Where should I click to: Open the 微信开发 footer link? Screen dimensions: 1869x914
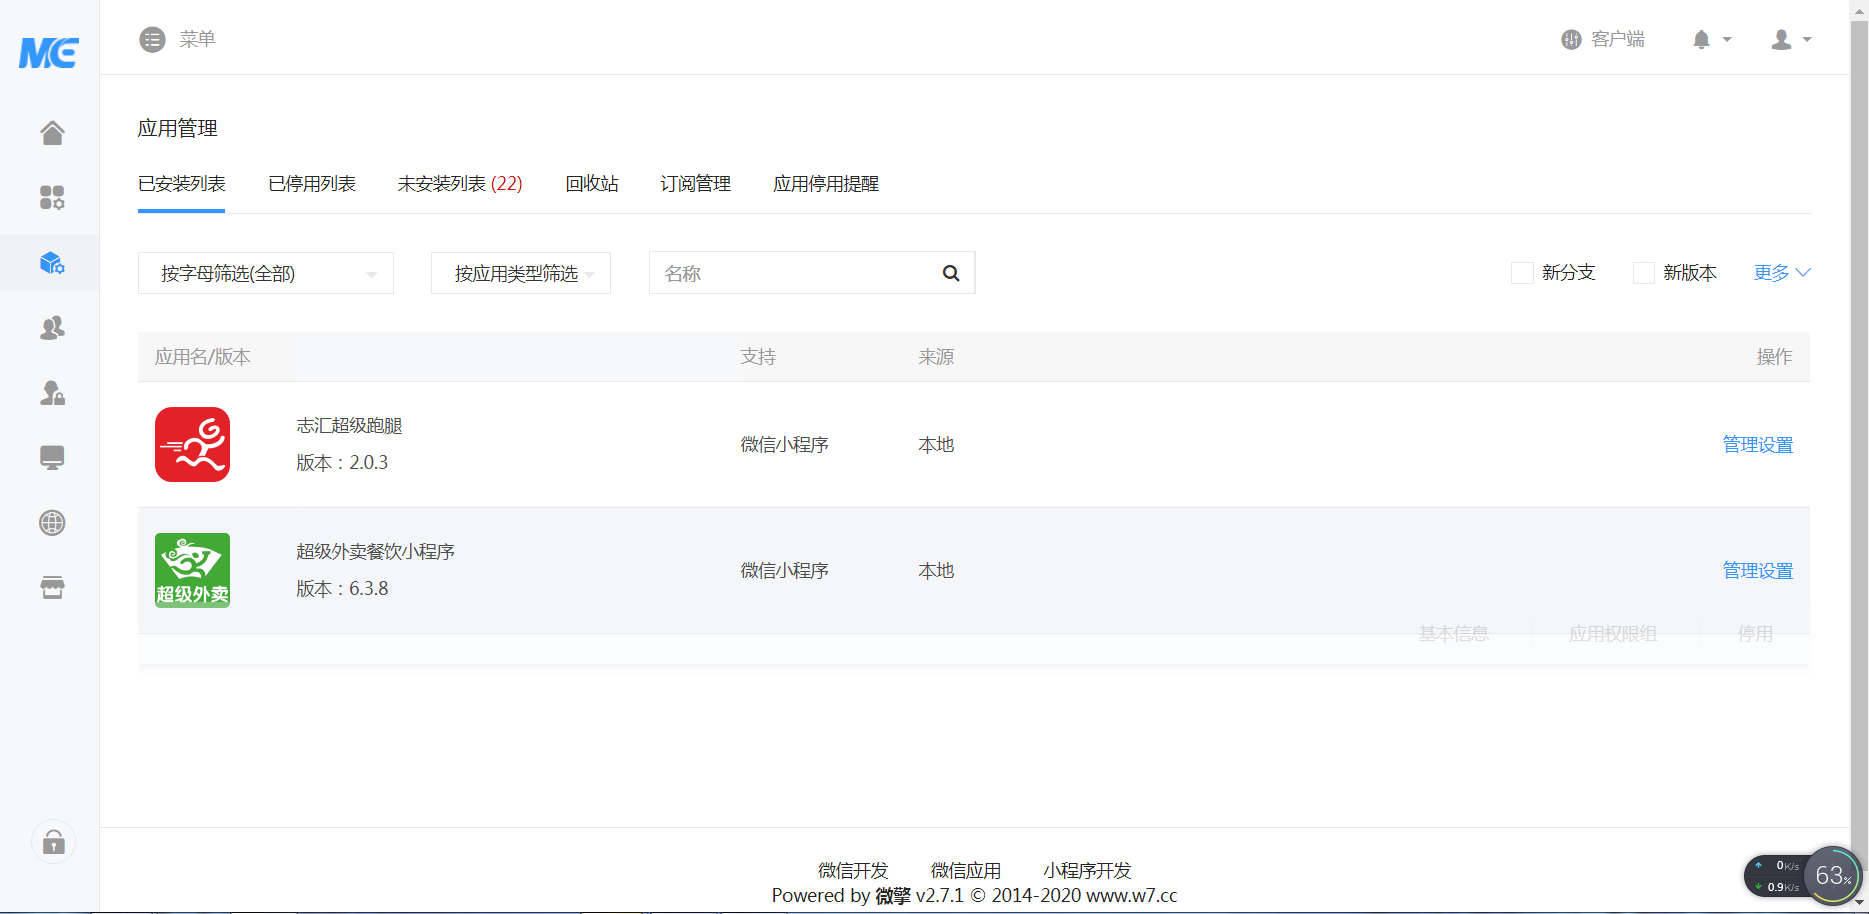point(851,870)
